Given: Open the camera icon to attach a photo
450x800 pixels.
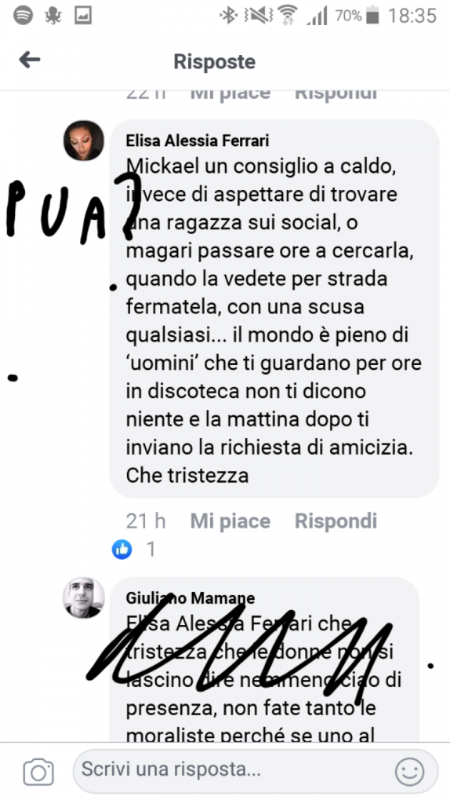Looking at the screenshot, I should [38, 771].
